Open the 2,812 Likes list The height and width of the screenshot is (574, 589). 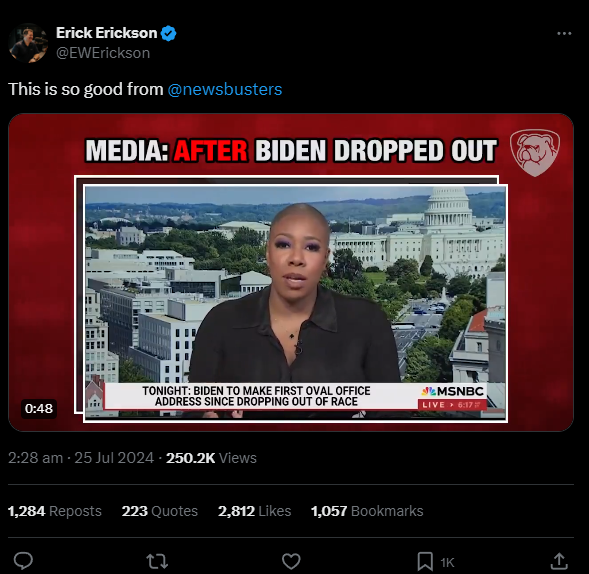pyautogui.click(x=255, y=511)
